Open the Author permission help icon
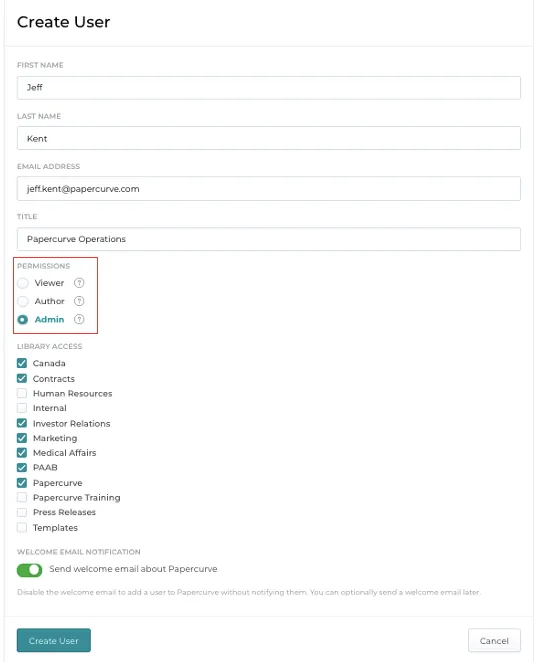Screen dimensions: 534x662 79,301
